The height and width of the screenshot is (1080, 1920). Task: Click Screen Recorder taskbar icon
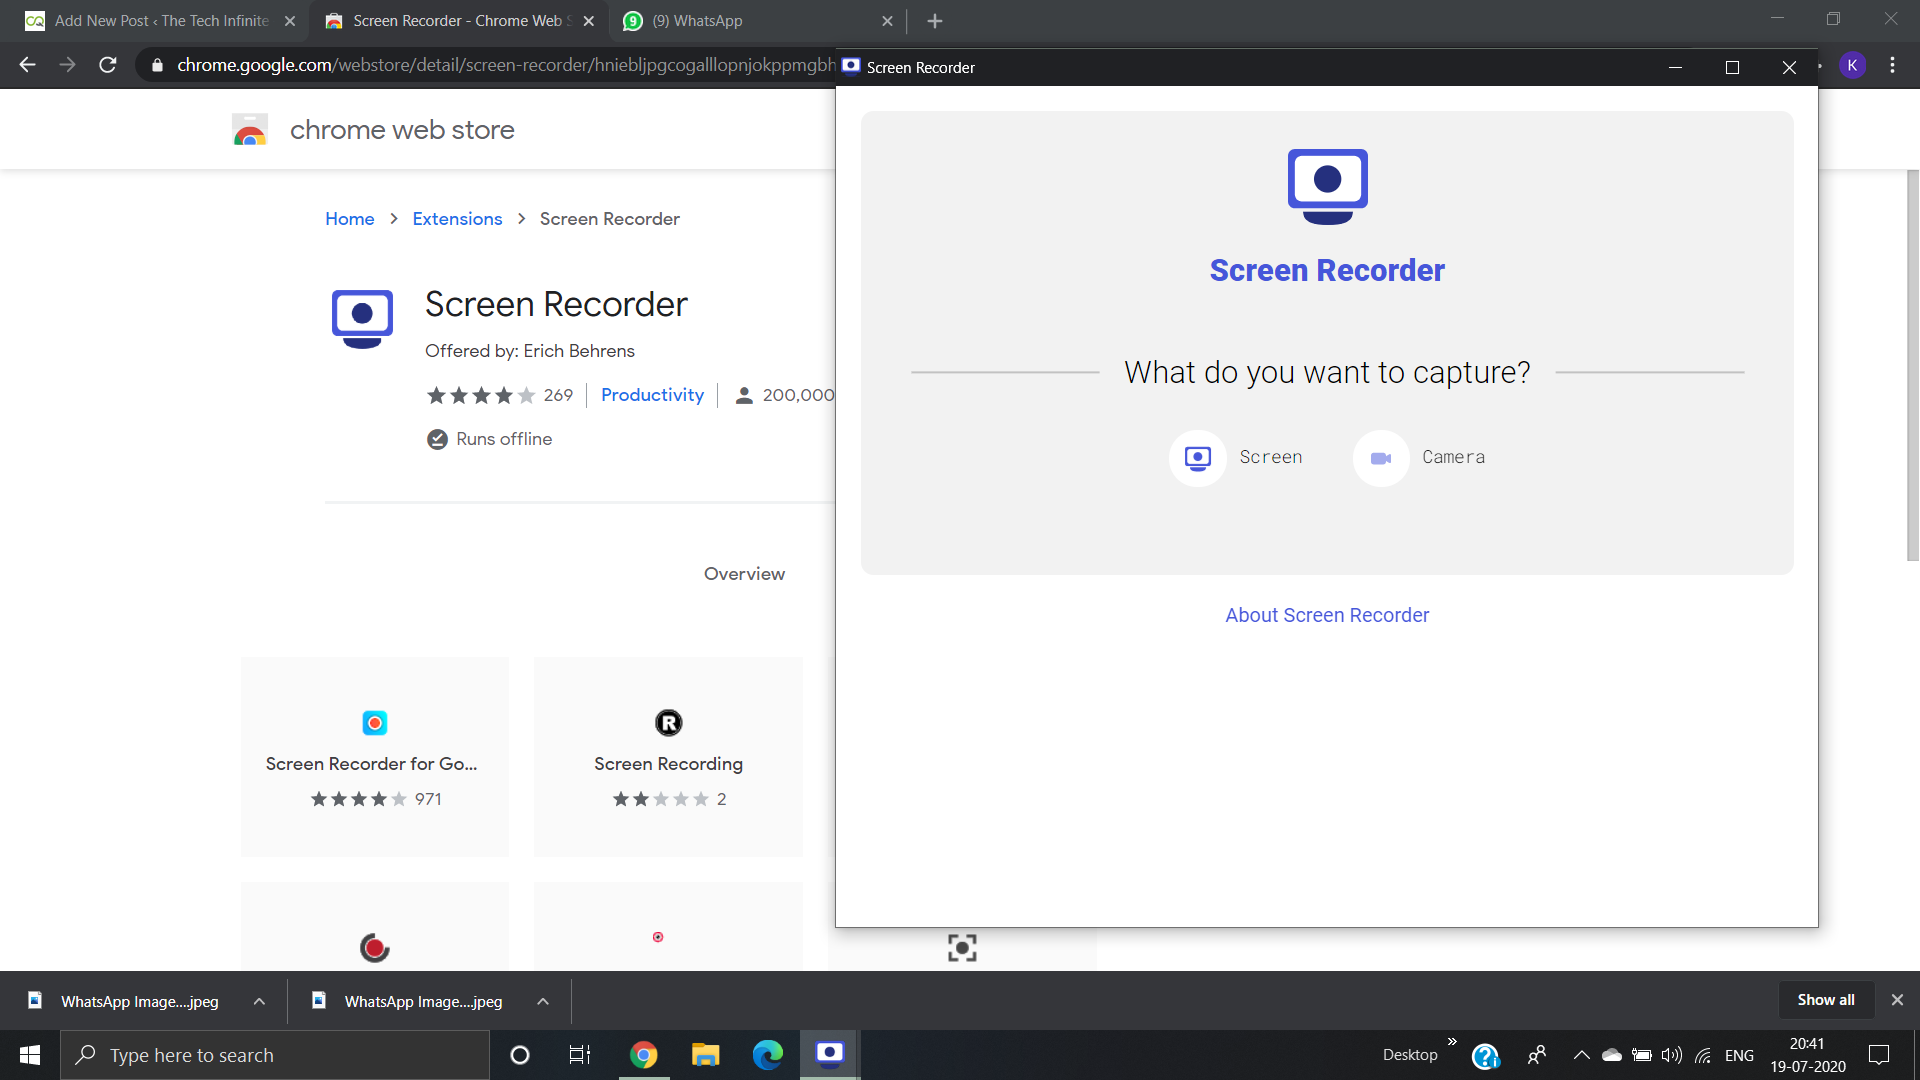pos(830,1055)
